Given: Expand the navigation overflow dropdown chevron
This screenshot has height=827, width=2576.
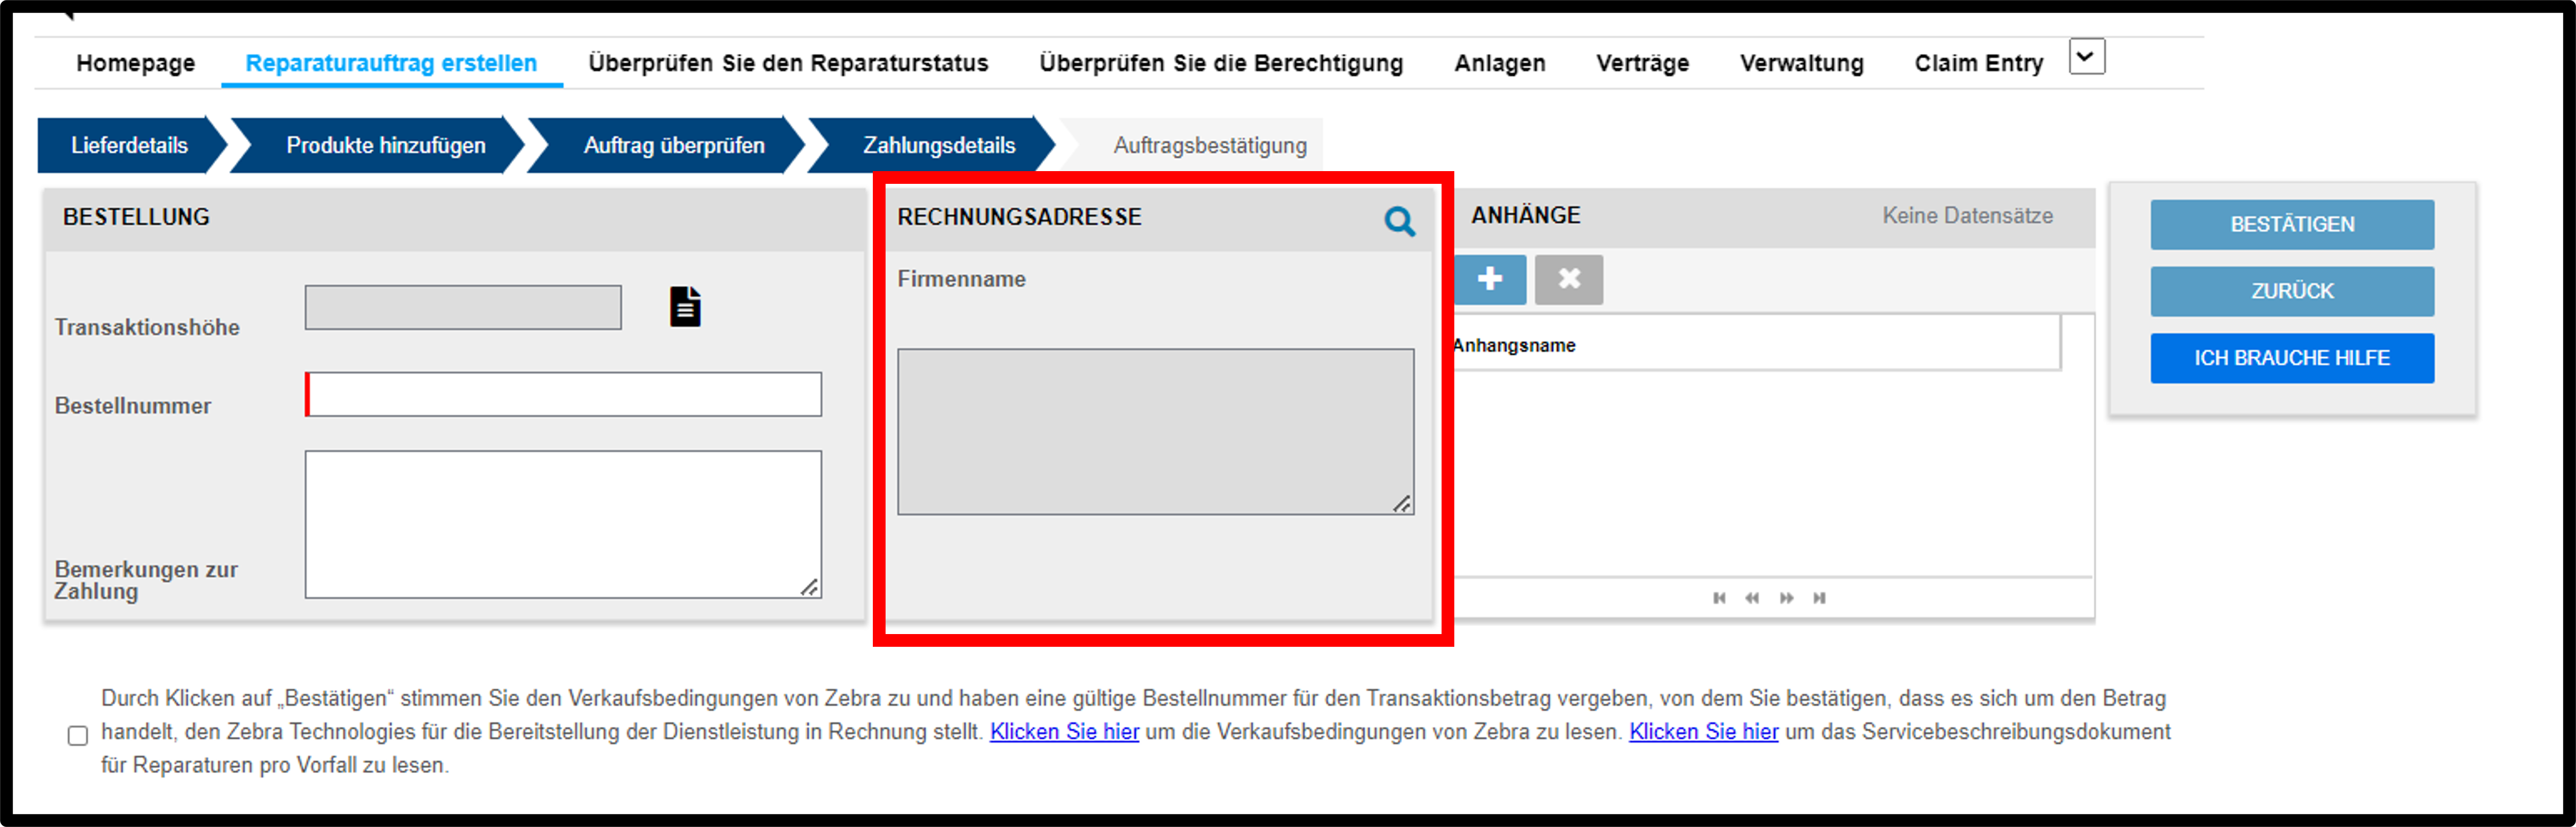Looking at the screenshot, I should coord(2087,57).
